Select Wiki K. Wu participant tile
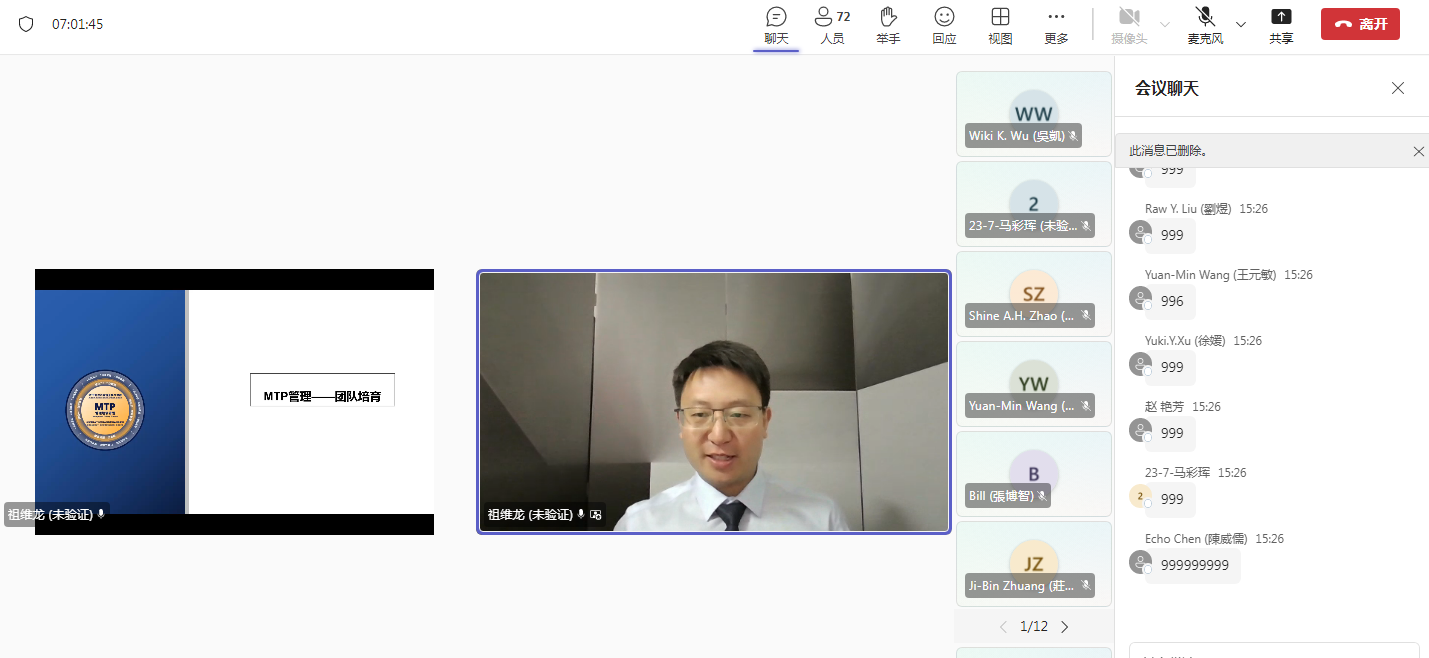Viewport: 1429px width, 658px height. (x=1033, y=115)
